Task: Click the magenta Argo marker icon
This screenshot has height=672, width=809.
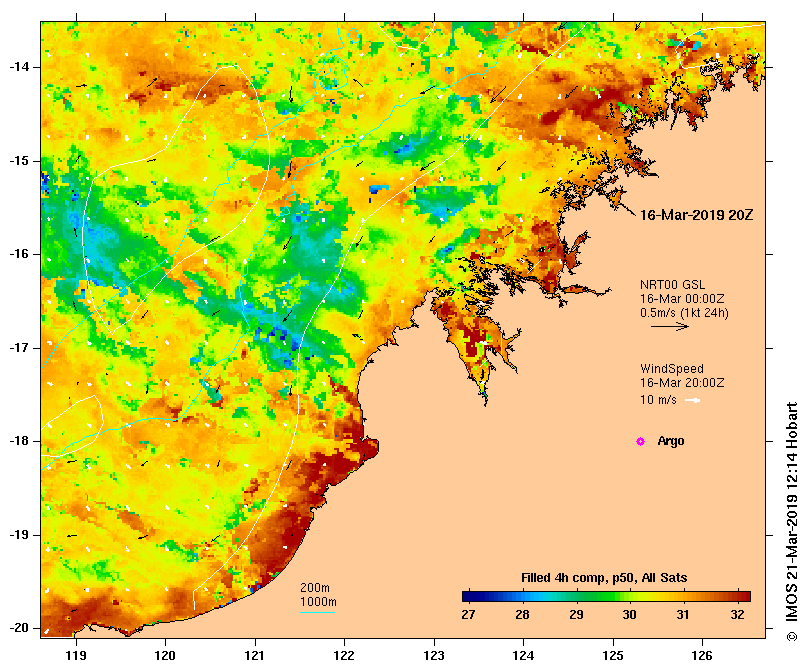Action: tap(640, 441)
